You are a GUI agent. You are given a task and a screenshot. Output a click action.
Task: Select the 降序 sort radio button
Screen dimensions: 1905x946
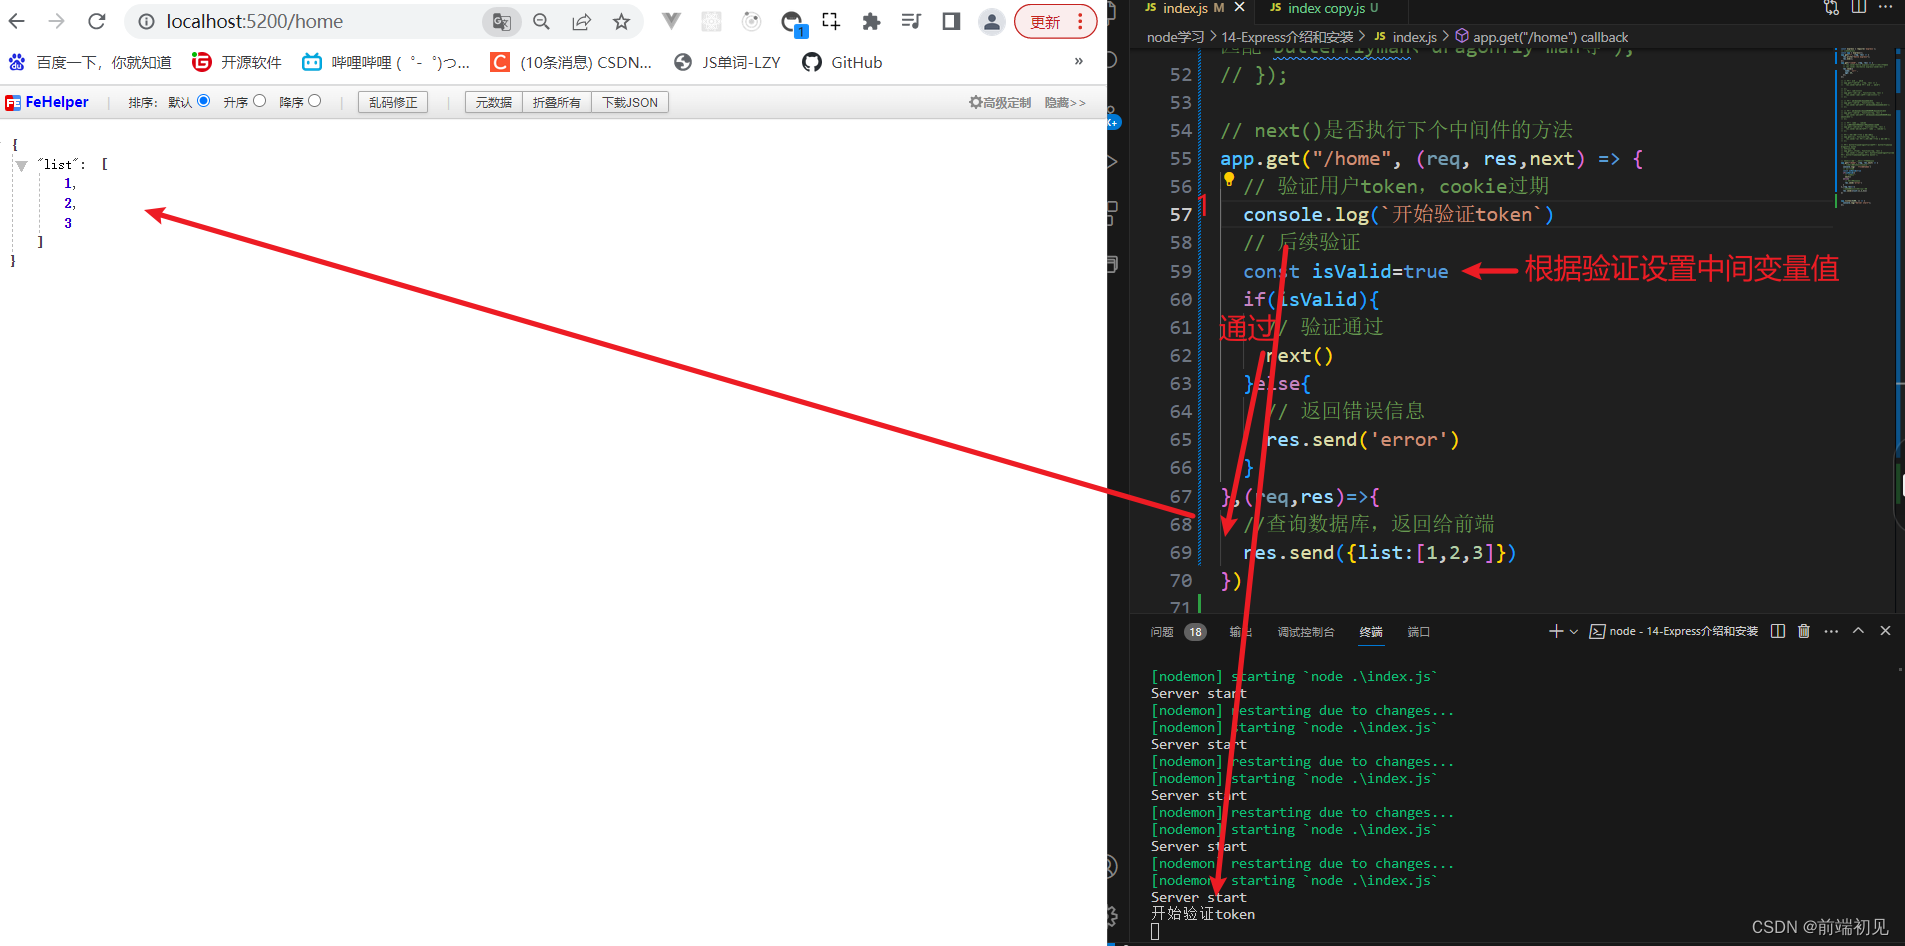click(315, 101)
